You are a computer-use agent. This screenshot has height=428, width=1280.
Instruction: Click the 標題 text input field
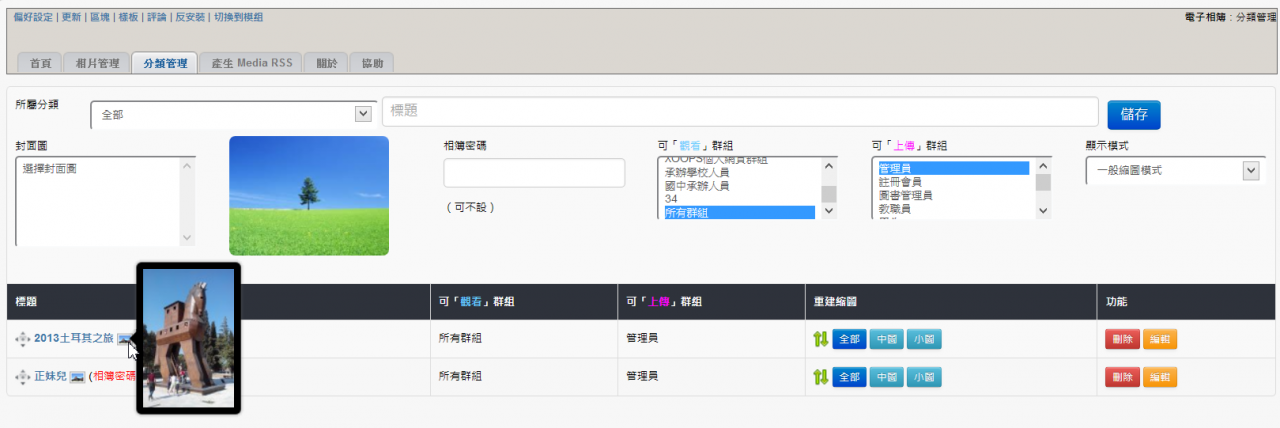[739, 112]
